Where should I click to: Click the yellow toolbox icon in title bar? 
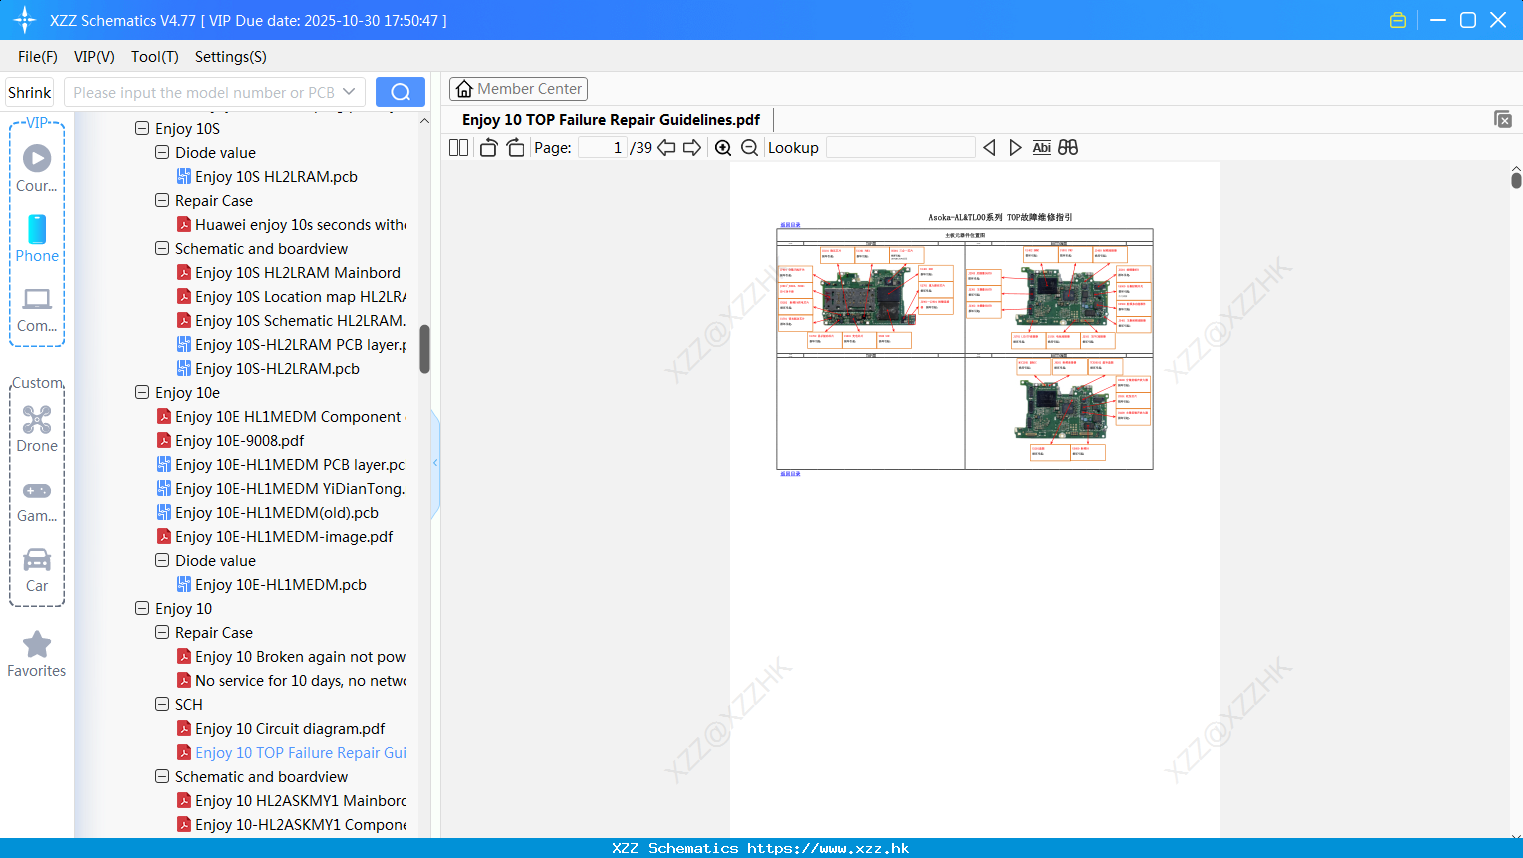pyautogui.click(x=1398, y=20)
